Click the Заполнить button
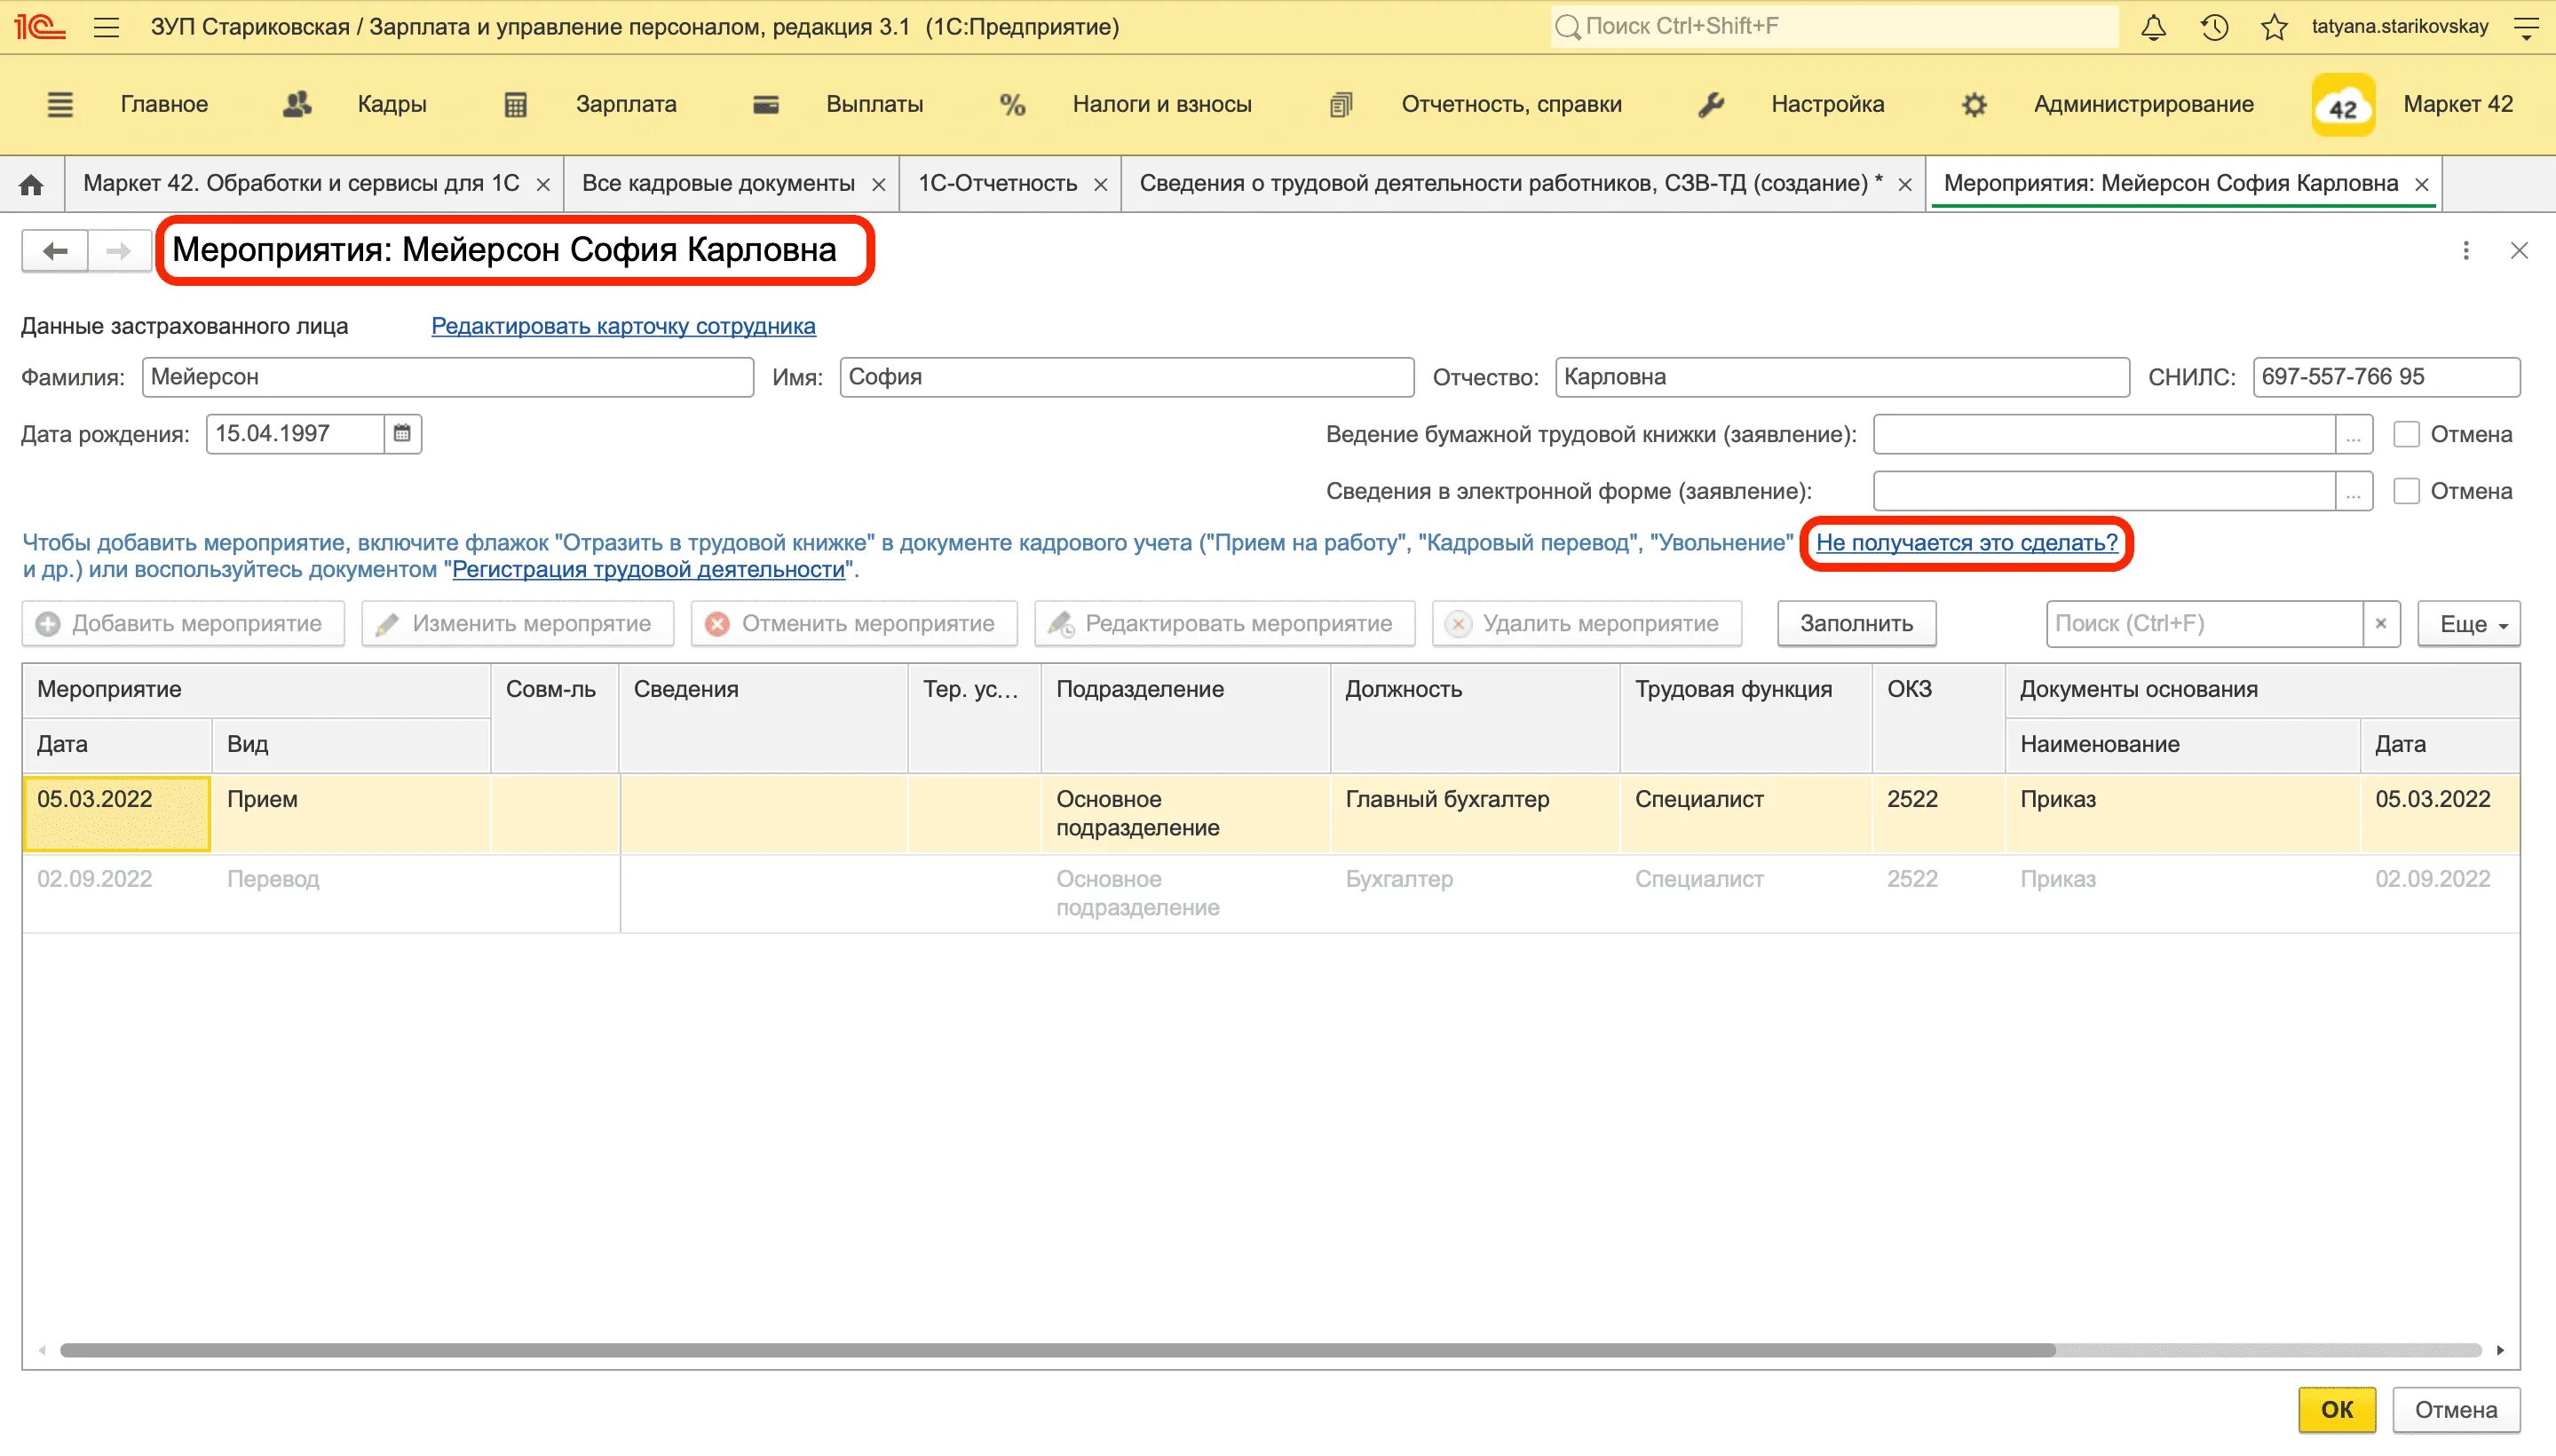 point(1856,624)
